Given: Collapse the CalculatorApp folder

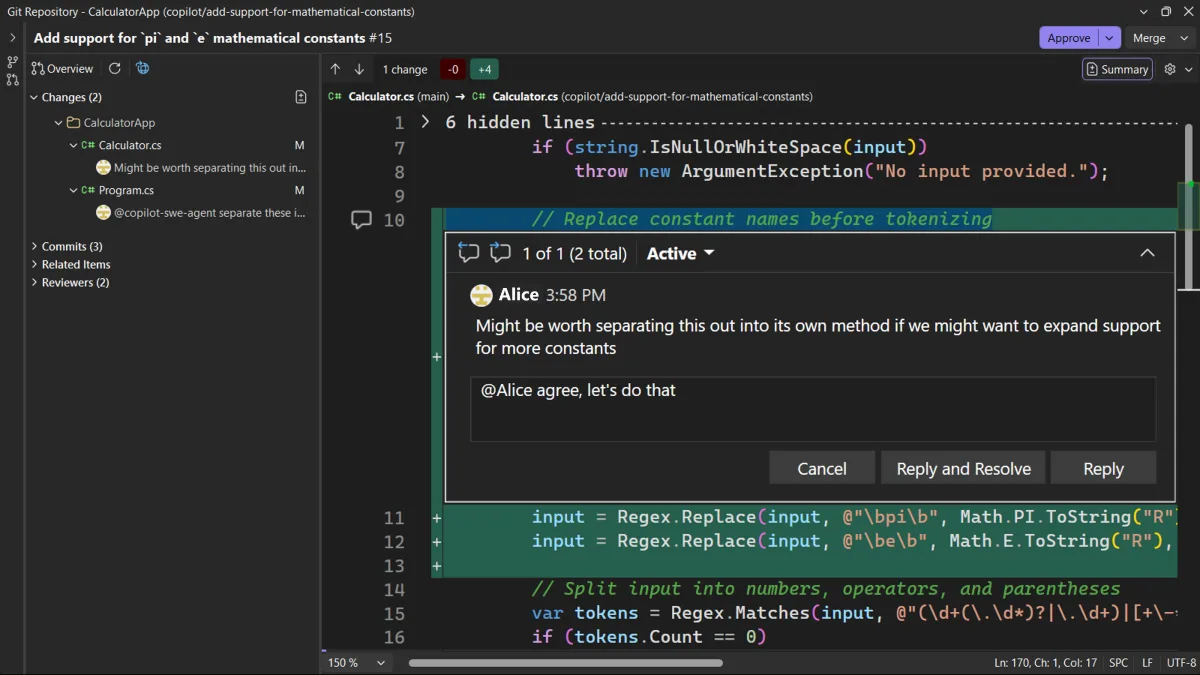Looking at the screenshot, I should point(59,123).
